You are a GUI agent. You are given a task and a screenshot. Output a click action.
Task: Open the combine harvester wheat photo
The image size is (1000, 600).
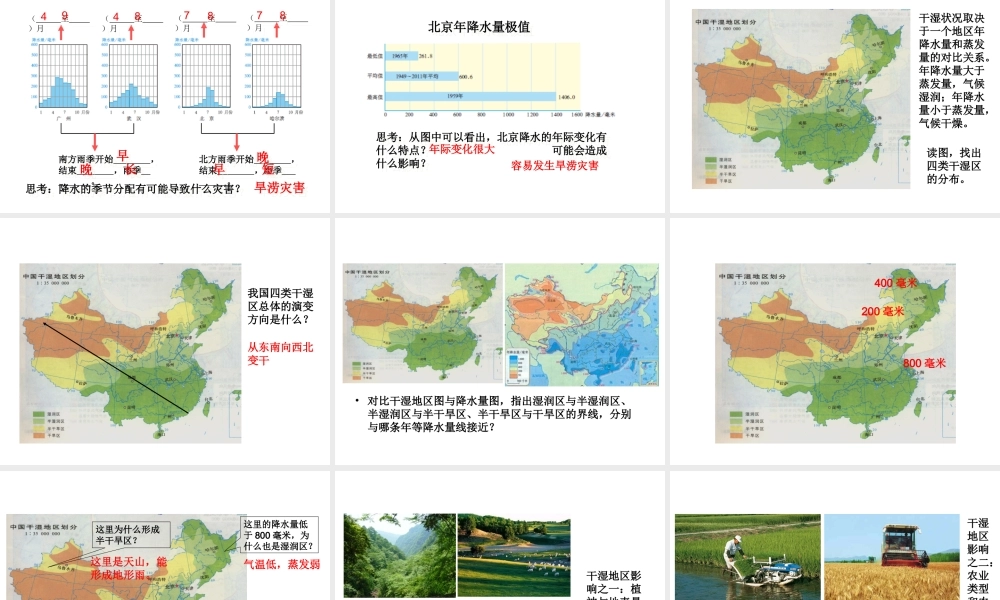(x=892, y=557)
